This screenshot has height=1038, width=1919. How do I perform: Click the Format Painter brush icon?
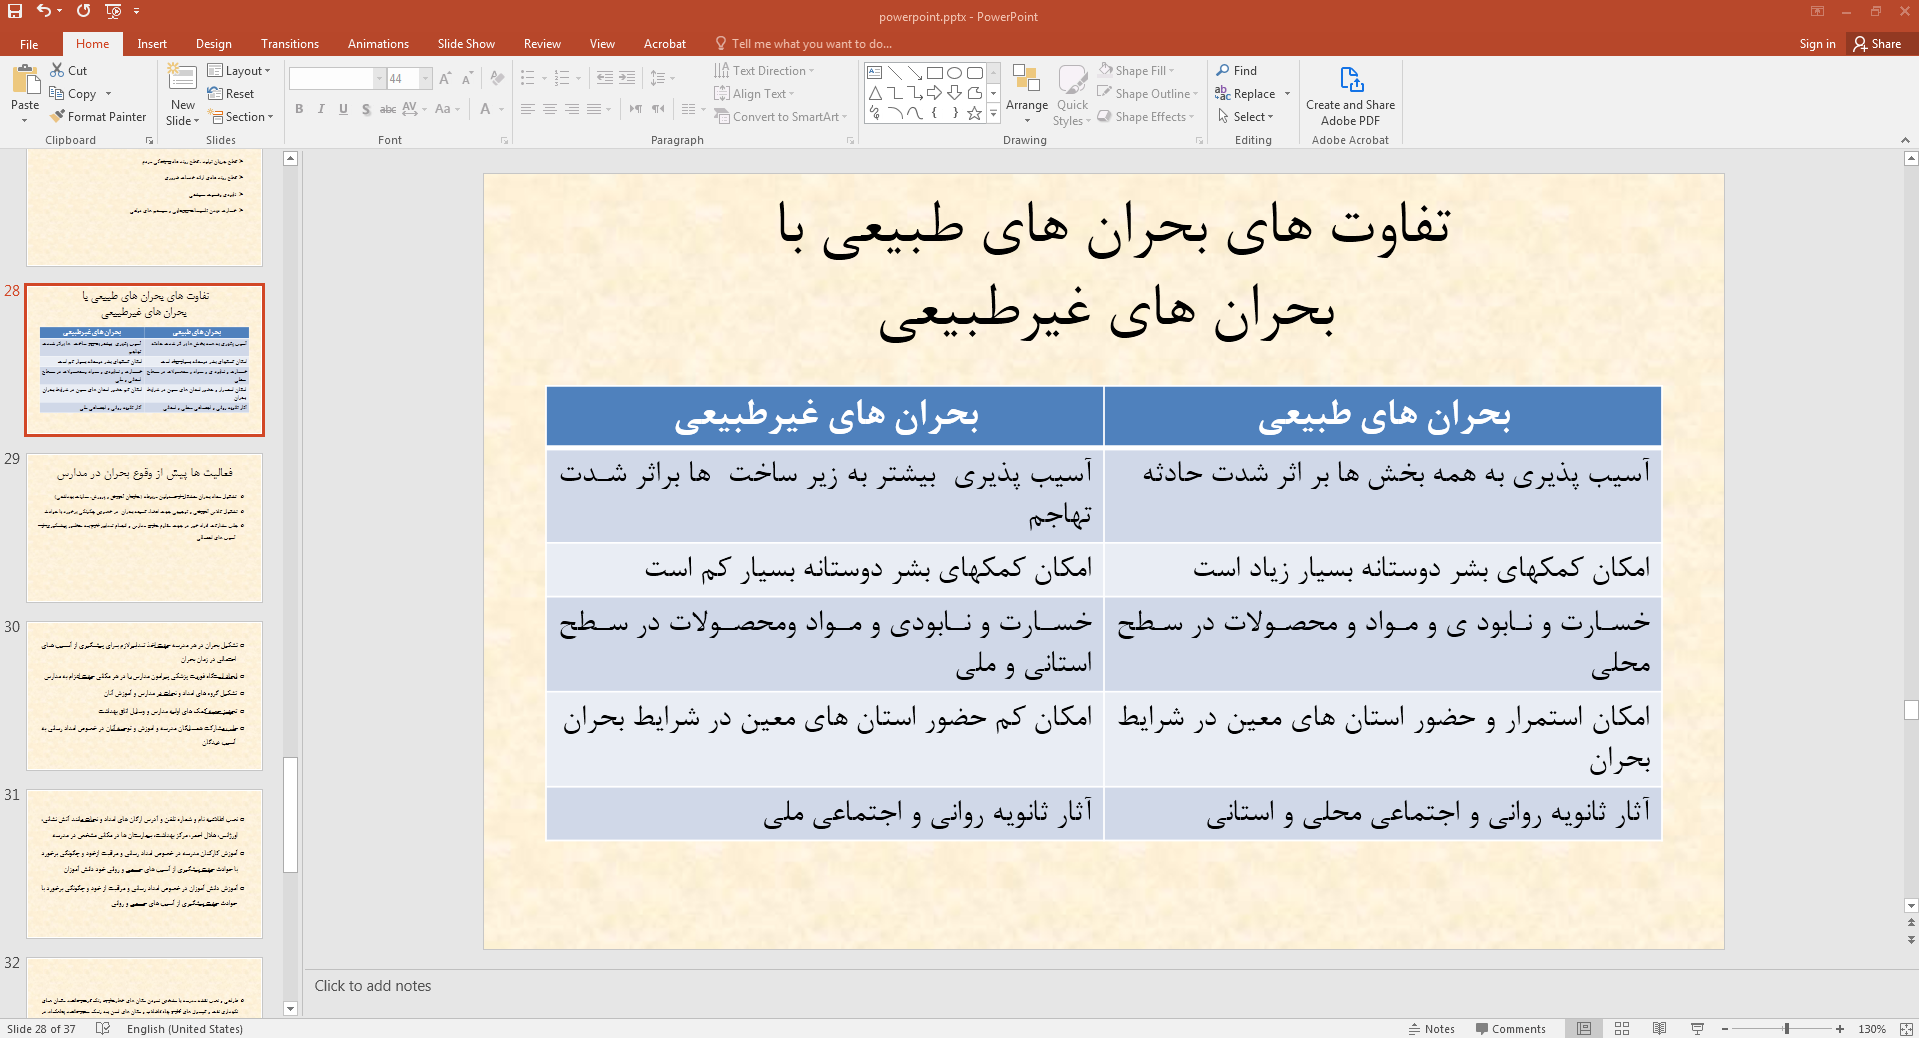coord(58,116)
